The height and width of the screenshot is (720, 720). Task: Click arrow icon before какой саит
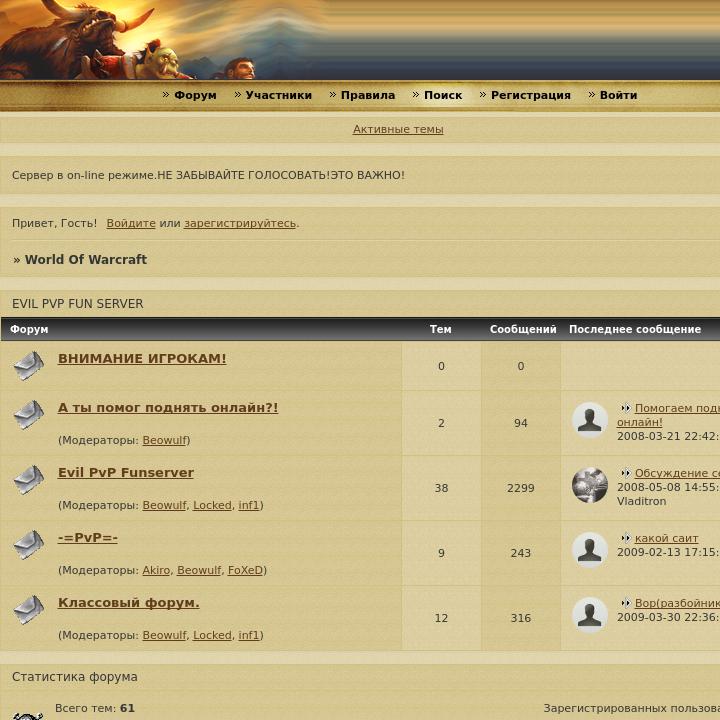pyautogui.click(x=625, y=538)
